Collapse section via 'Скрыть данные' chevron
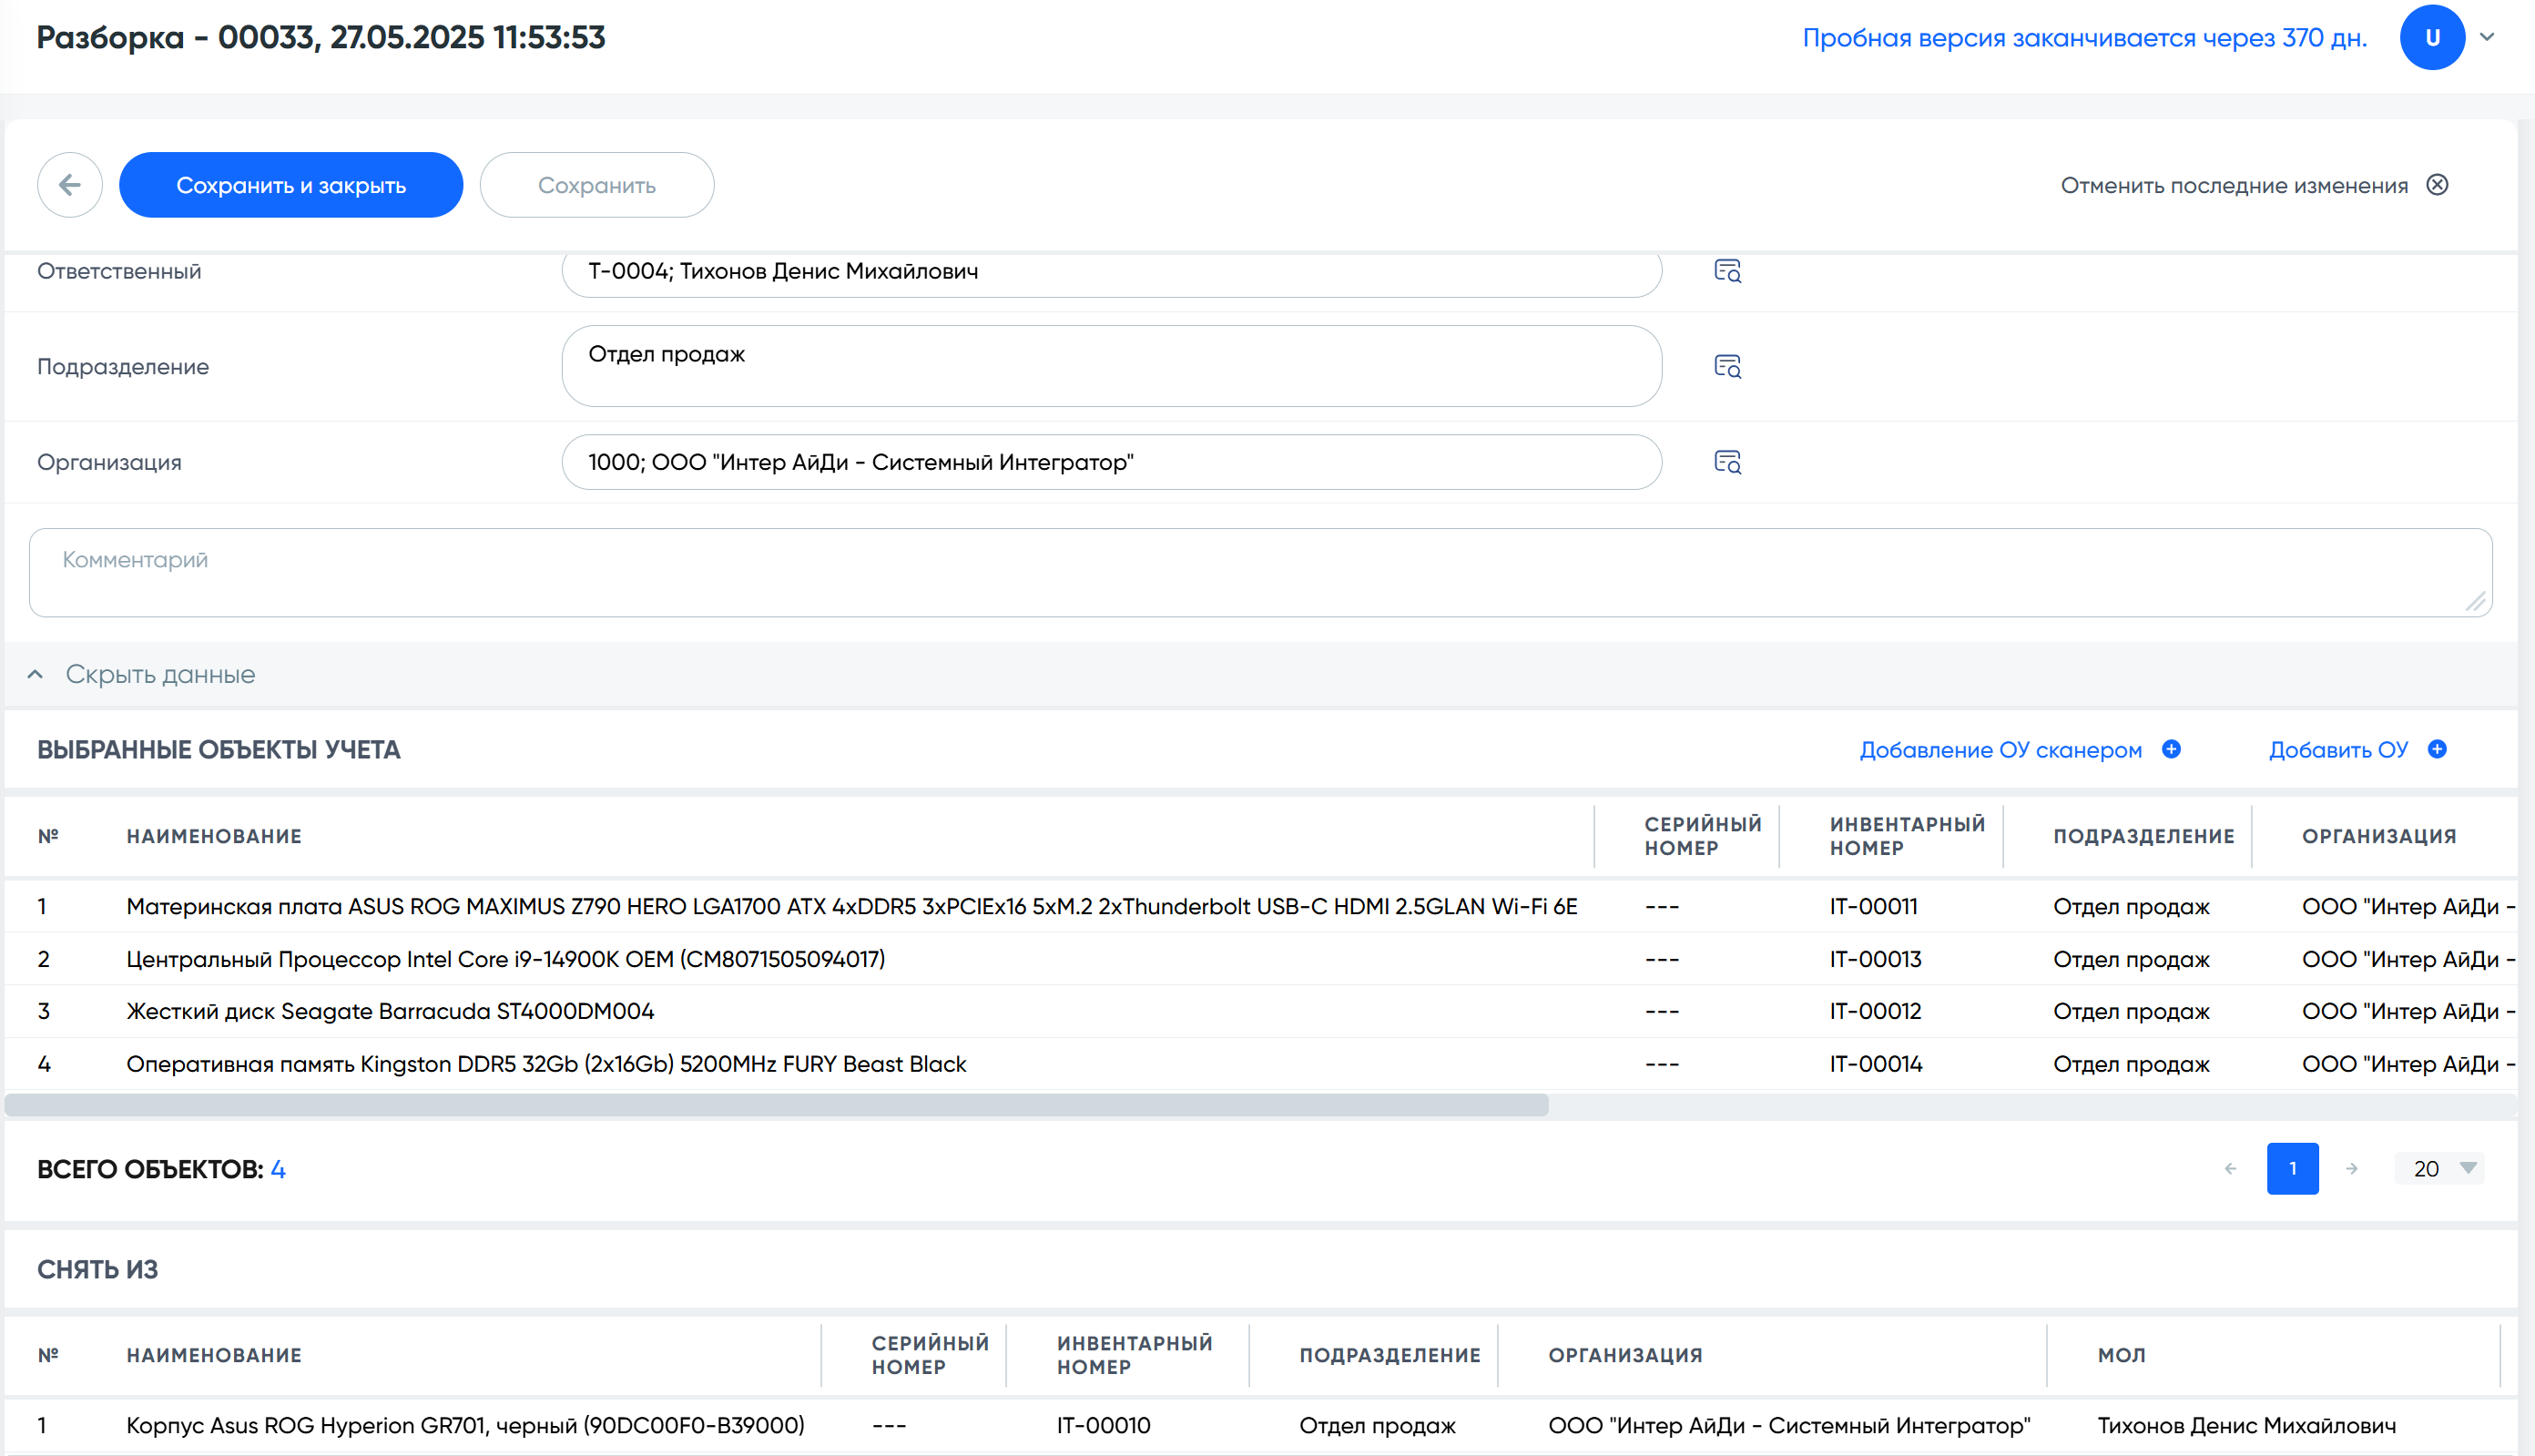The image size is (2535, 1456). [35, 674]
